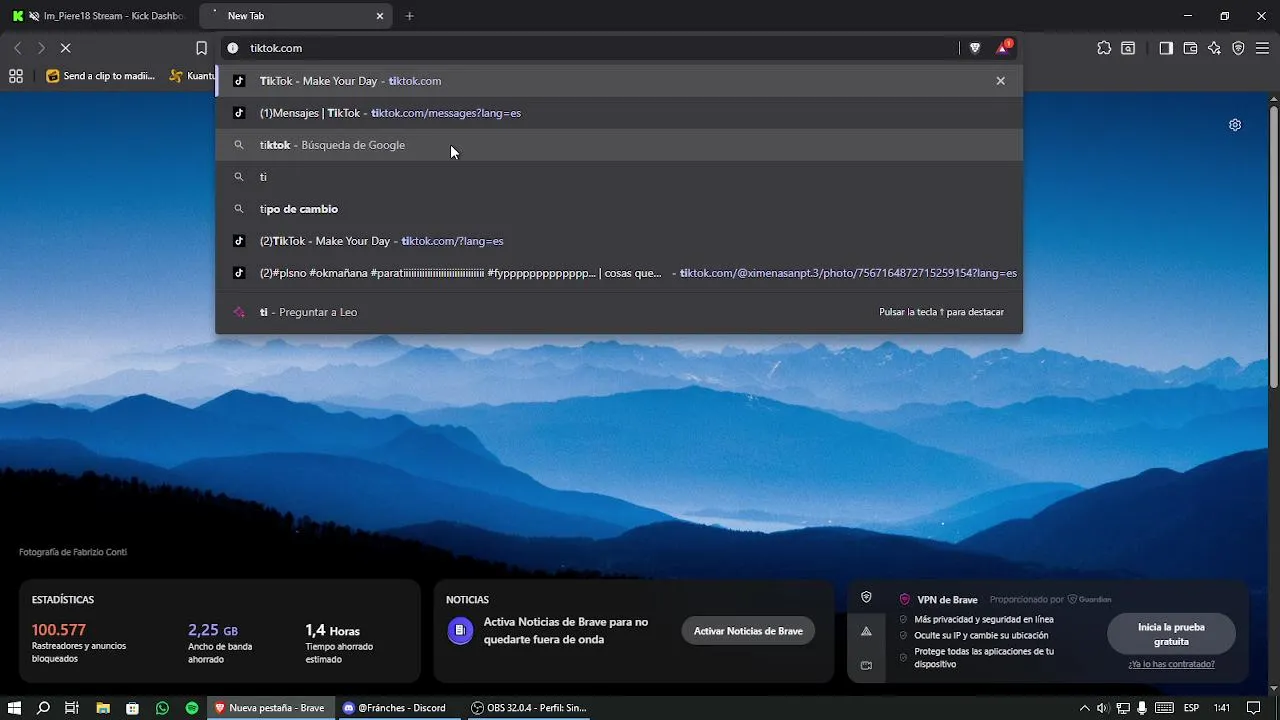Image resolution: width=1280 pixels, height=720 pixels.
Task: Expand hidden system tray icons
Action: (x=1085, y=708)
